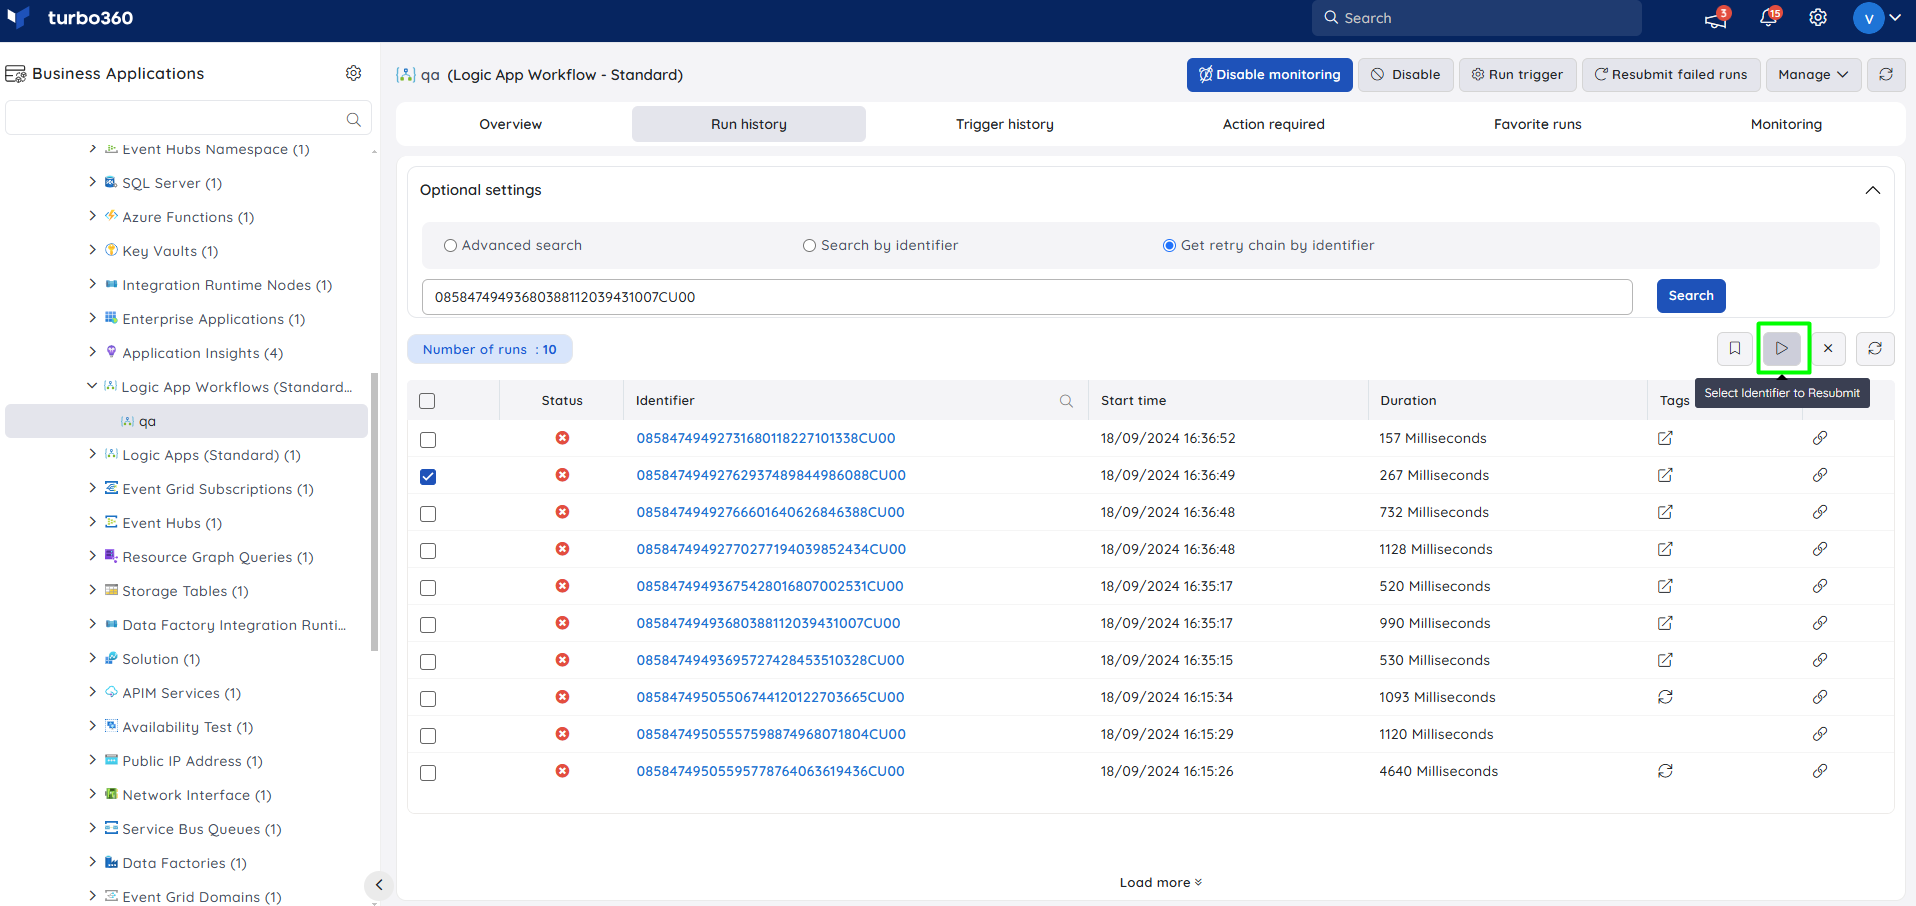
Task: Expand the Key Vaults tree node
Action: click(x=92, y=250)
